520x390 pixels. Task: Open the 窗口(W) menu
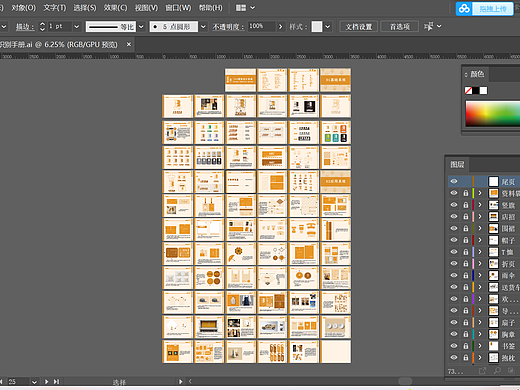click(178, 8)
